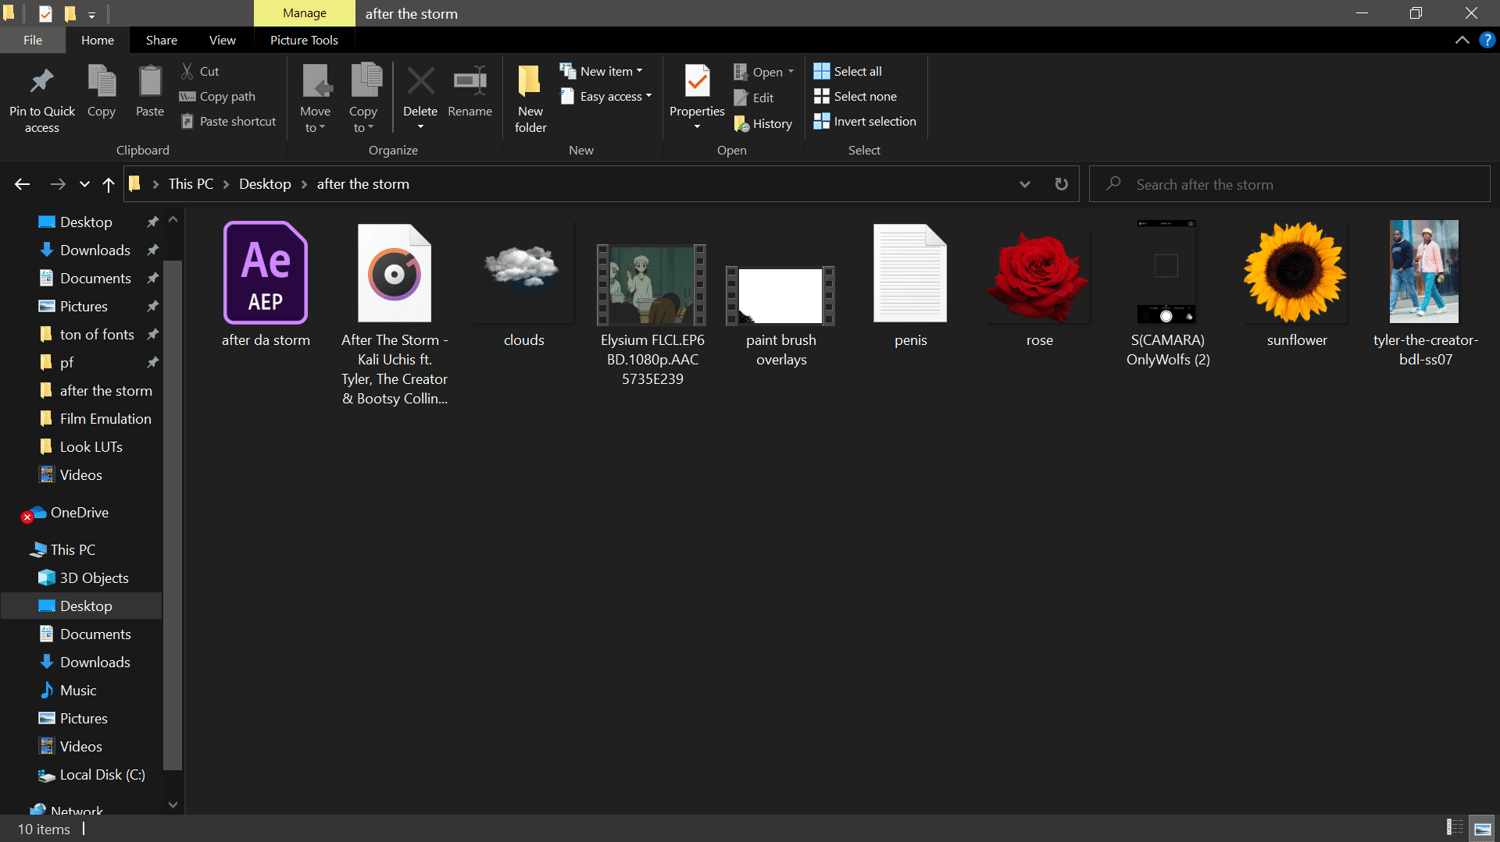Create a New folder
This screenshot has height=842, width=1500.
click(530, 98)
